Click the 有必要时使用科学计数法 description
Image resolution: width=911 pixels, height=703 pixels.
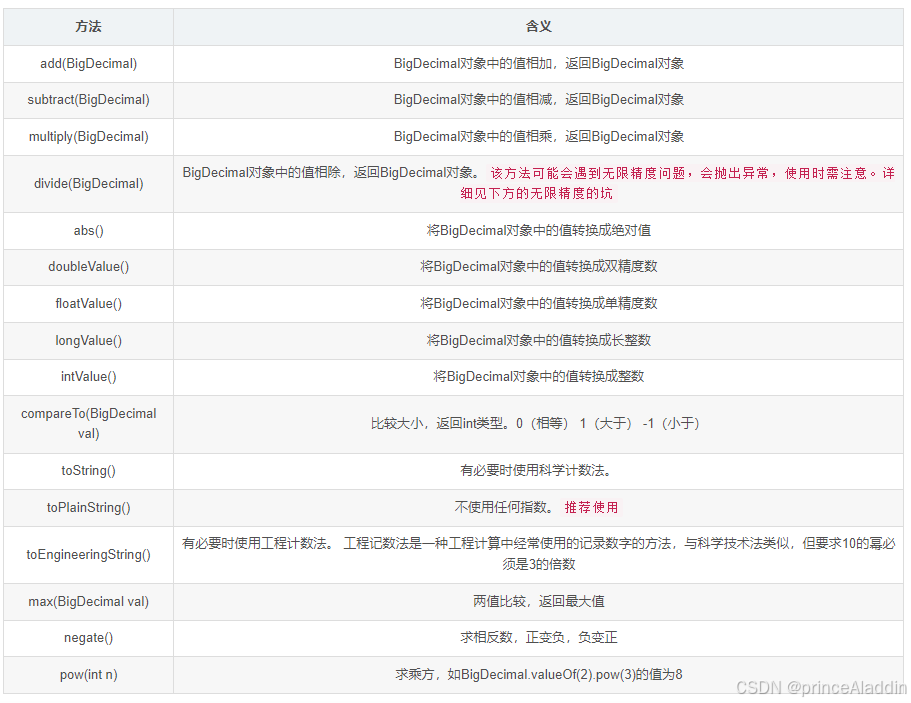point(536,471)
